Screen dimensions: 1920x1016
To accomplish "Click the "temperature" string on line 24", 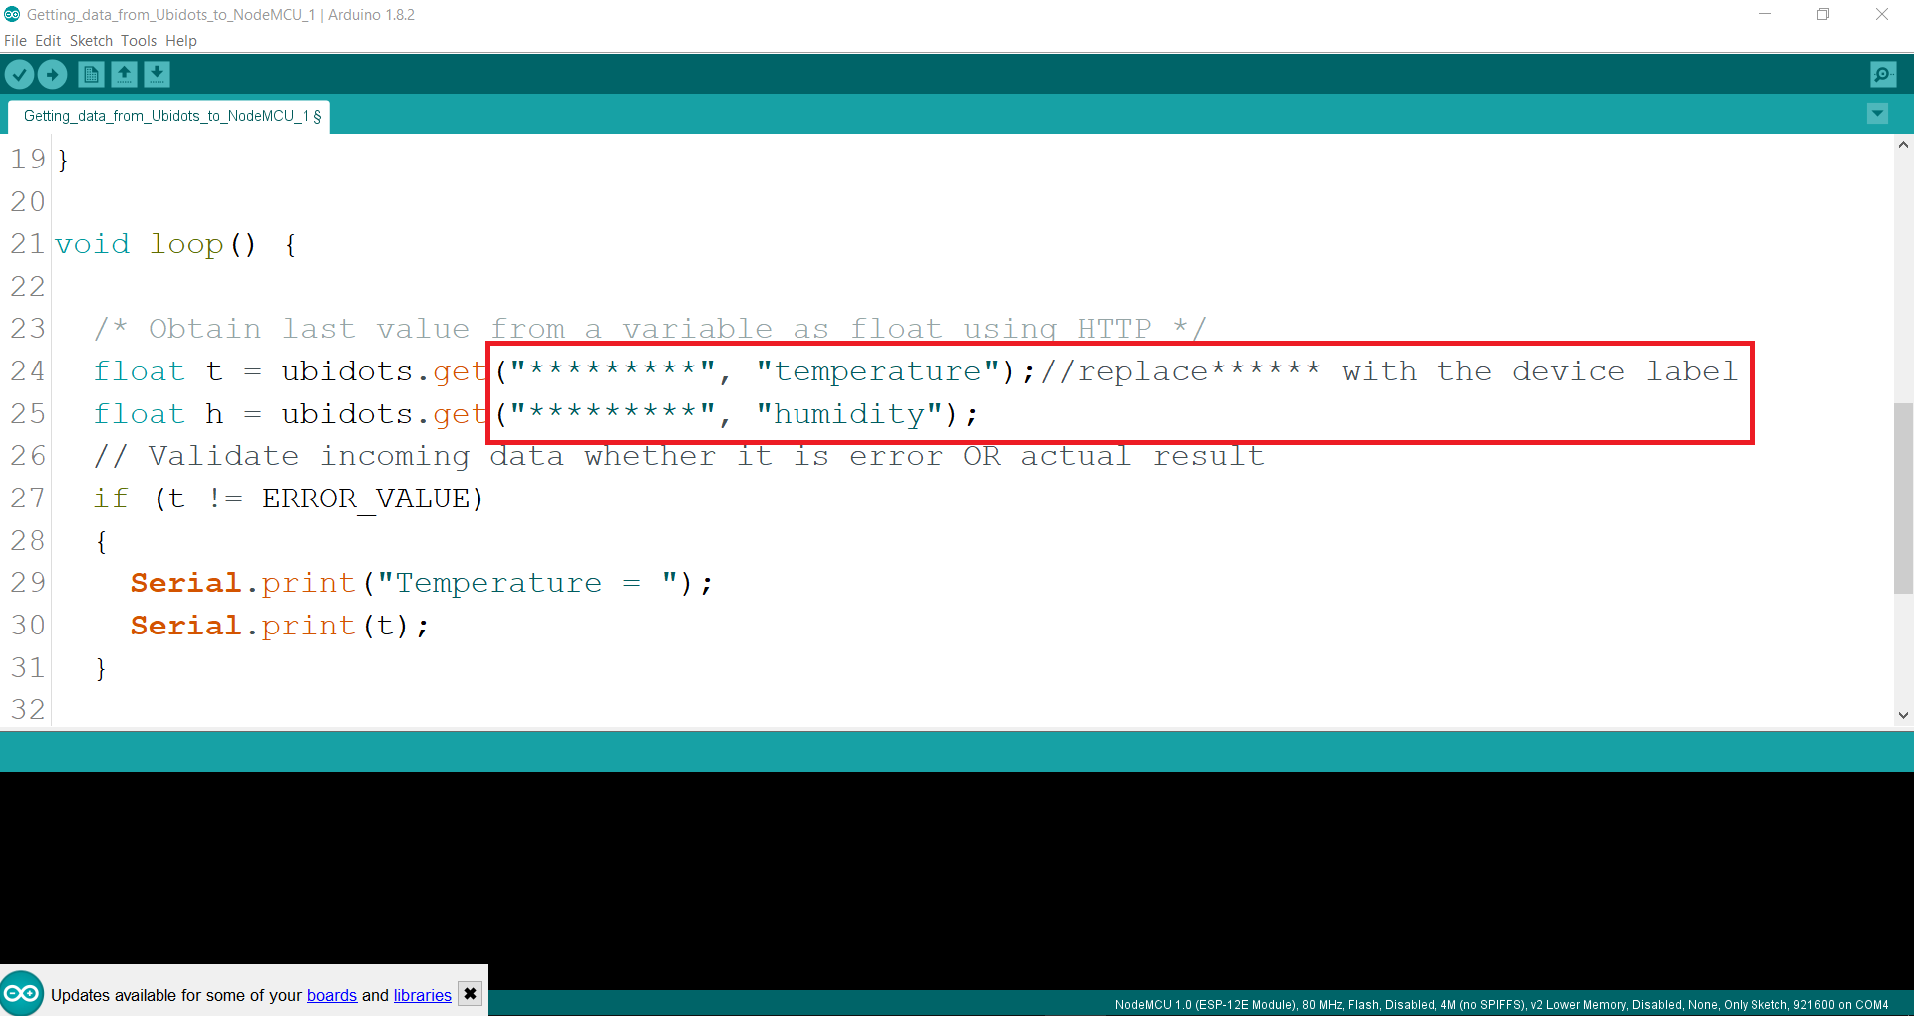I will point(878,371).
